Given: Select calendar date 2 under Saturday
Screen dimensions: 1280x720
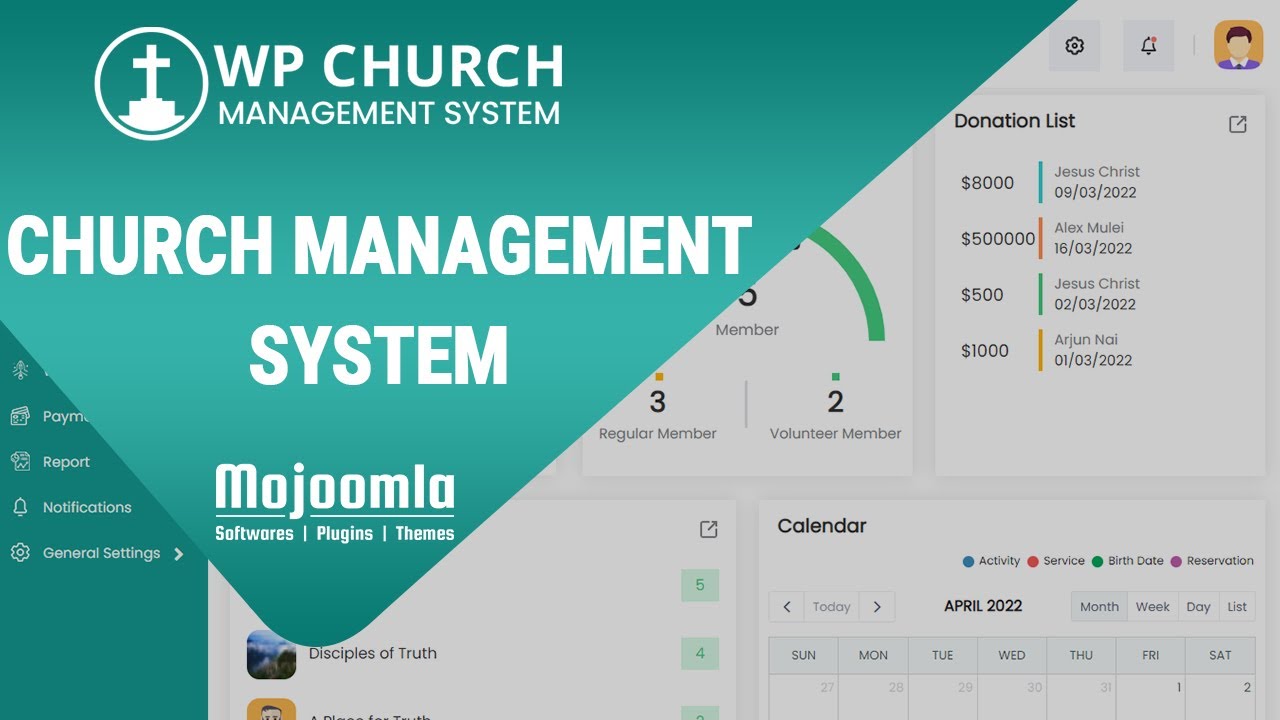Looking at the screenshot, I should (x=1247, y=688).
